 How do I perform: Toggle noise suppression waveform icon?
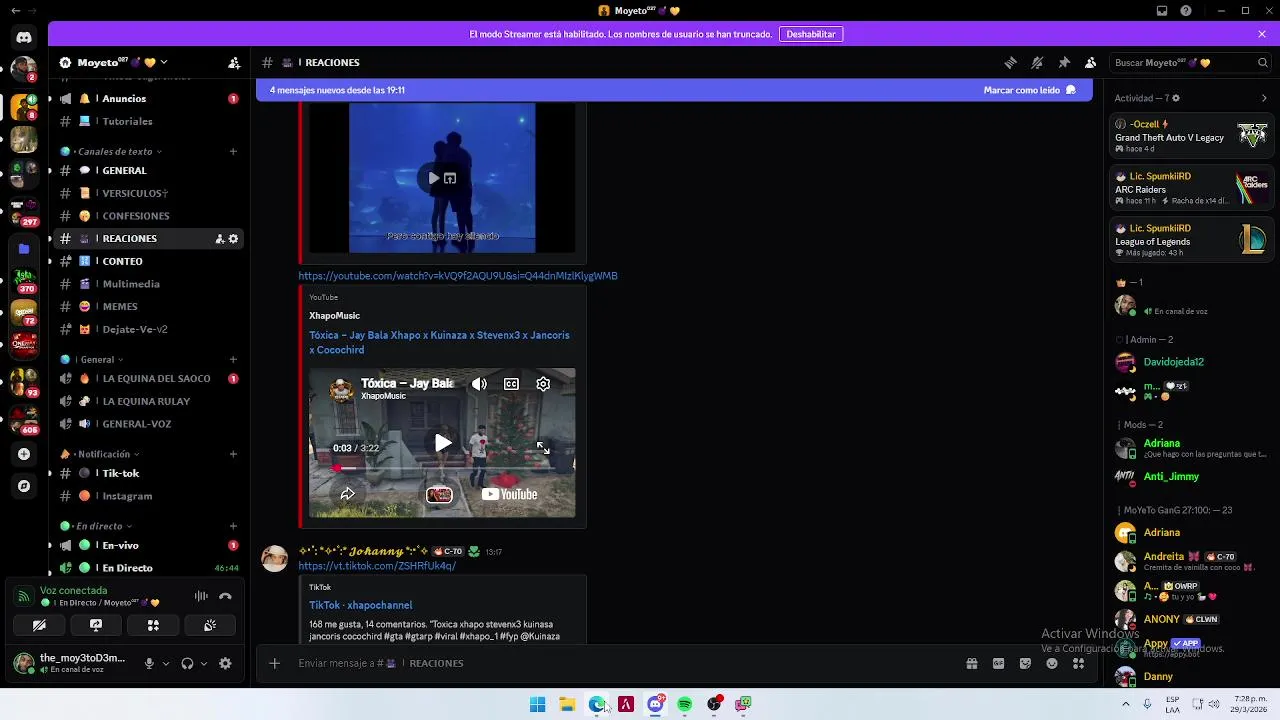pyautogui.click(x=201, y=596)
